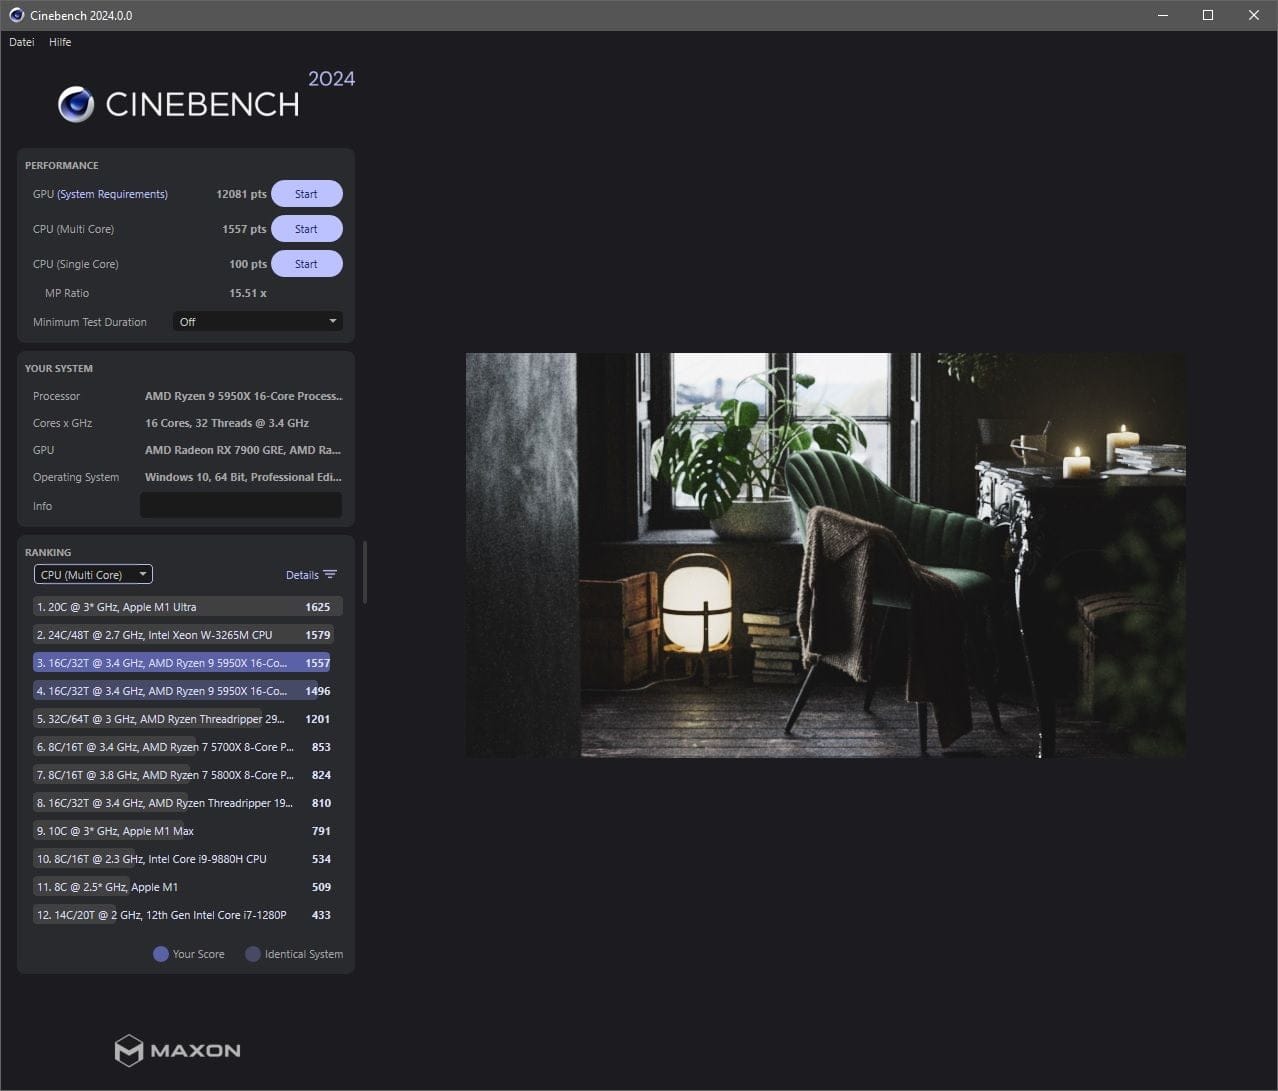This screenshot has width=1278, height=1091.
Task: Select the 16C/32T Ryzen Threadripper 19... ranking row
Action: tap(187, 803)
